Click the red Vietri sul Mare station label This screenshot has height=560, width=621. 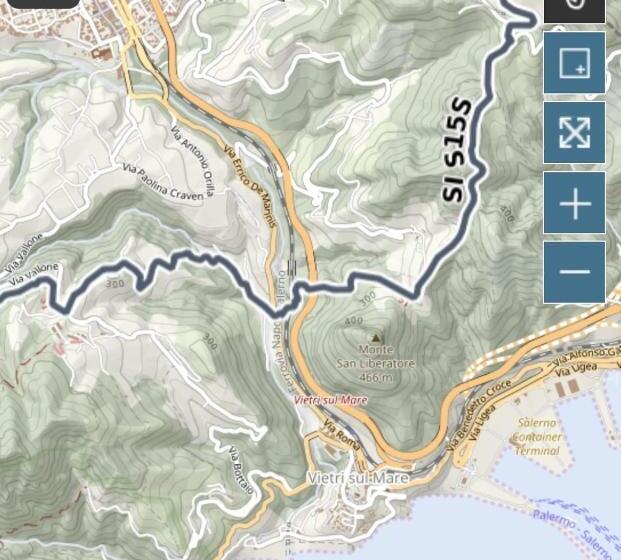[330, 400]
